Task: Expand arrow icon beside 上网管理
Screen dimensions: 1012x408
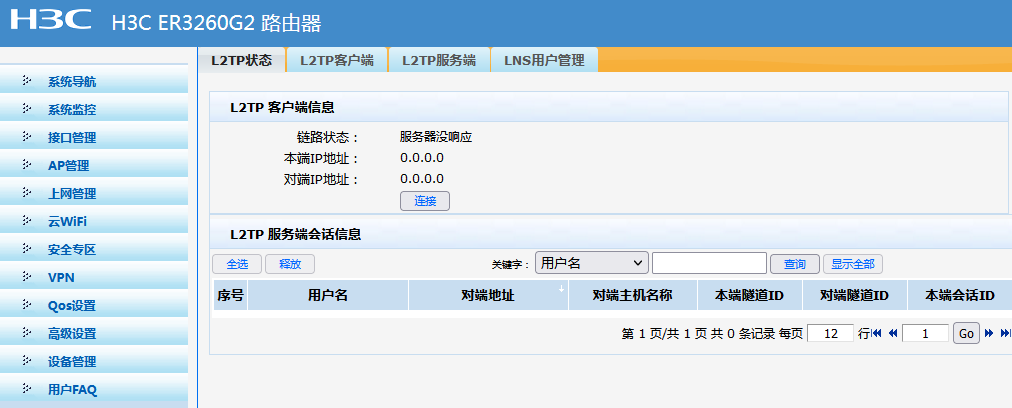Action: 26,192
